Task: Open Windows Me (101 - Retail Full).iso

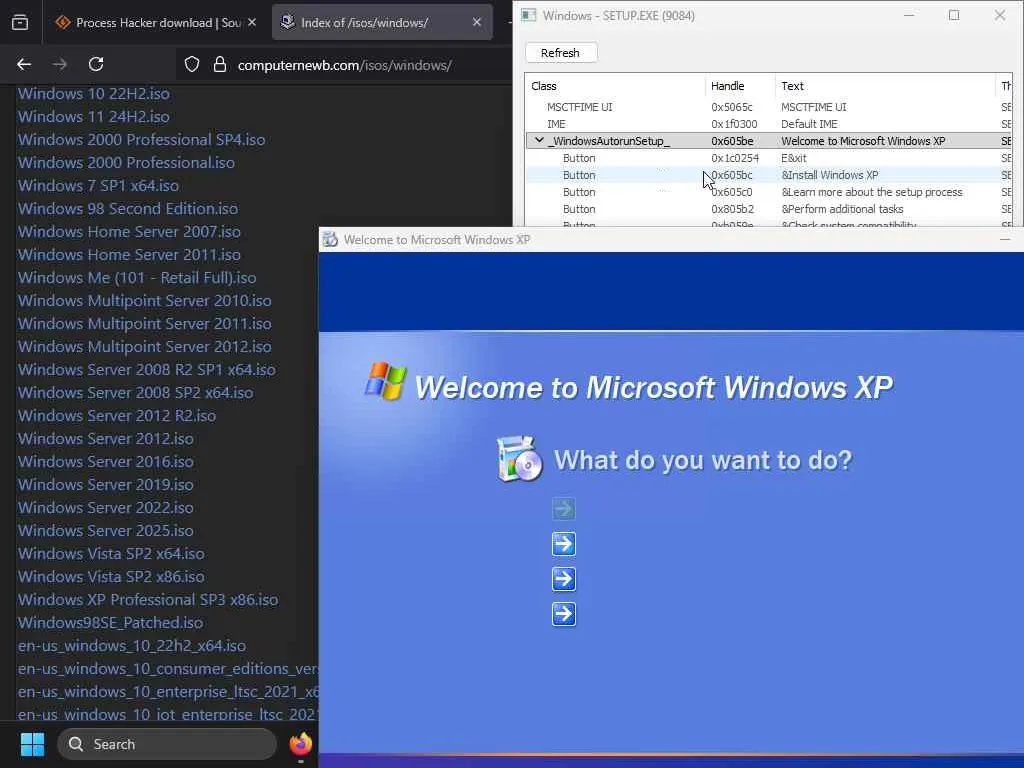Action: point(137,278)
